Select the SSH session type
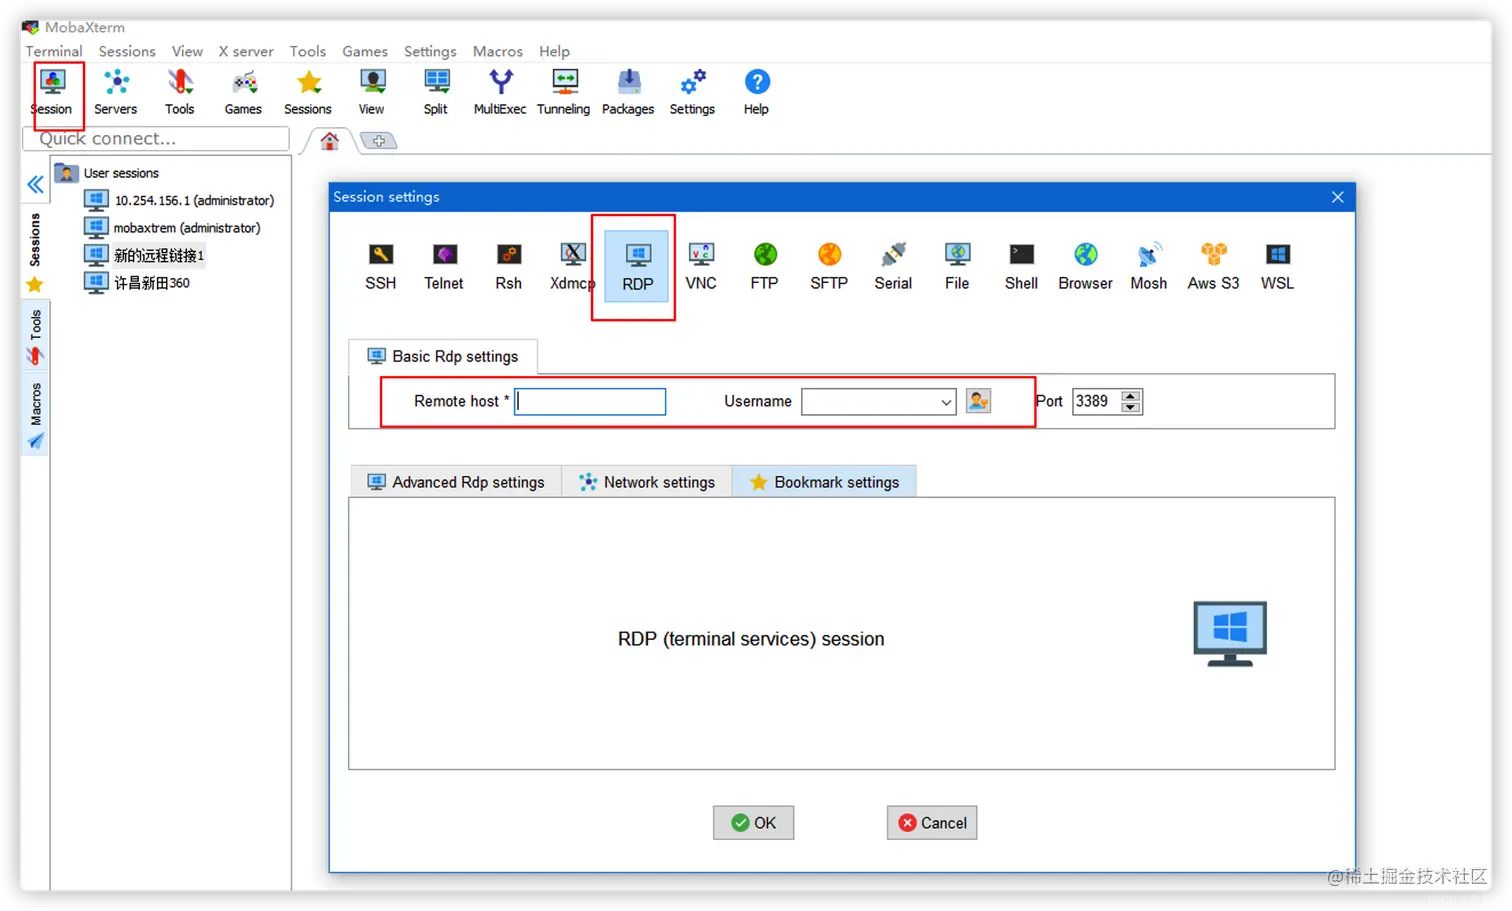The width and height of the screenshot is (1512, 911). coord(381,267)
